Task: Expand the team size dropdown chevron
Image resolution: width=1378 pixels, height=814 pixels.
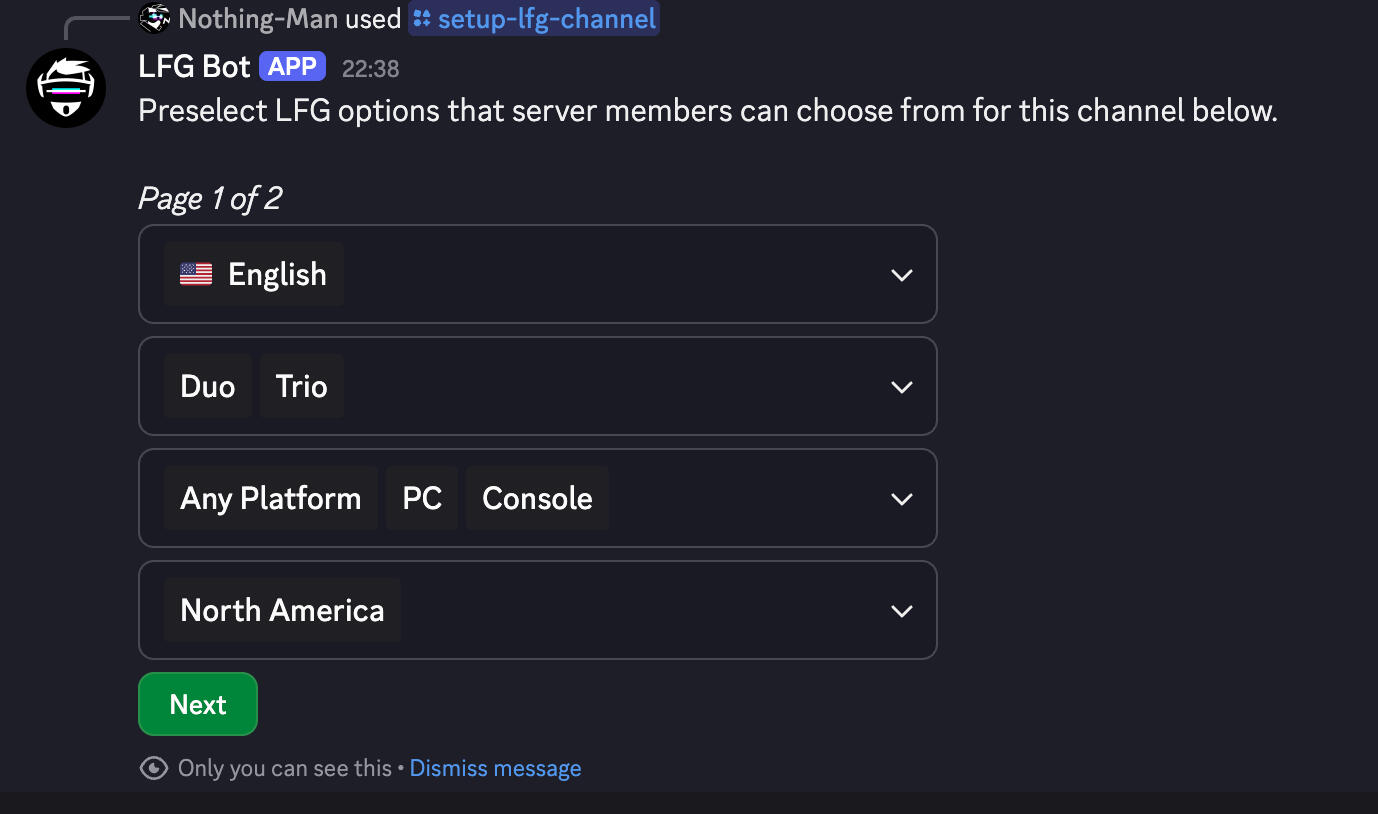Action: point(901,387)
